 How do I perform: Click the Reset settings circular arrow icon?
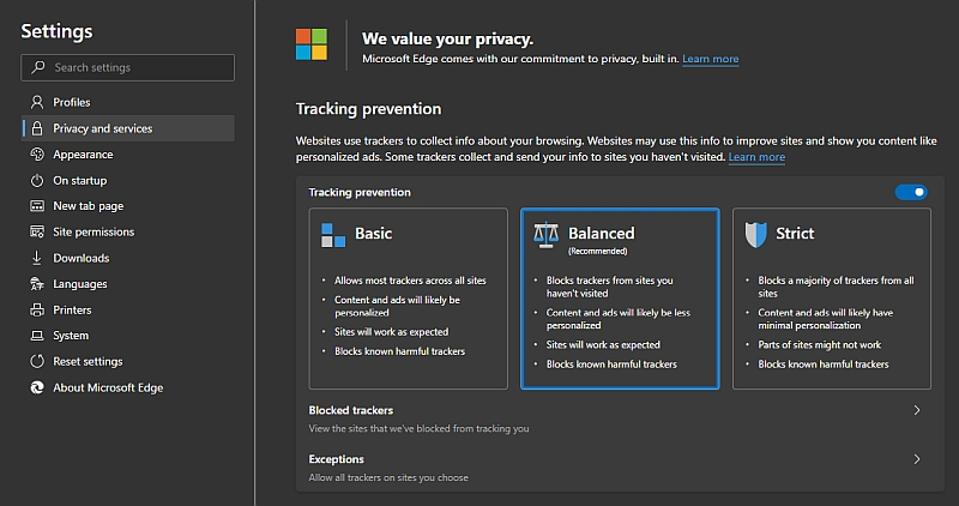pyautogui.click(x=37, y=362)
